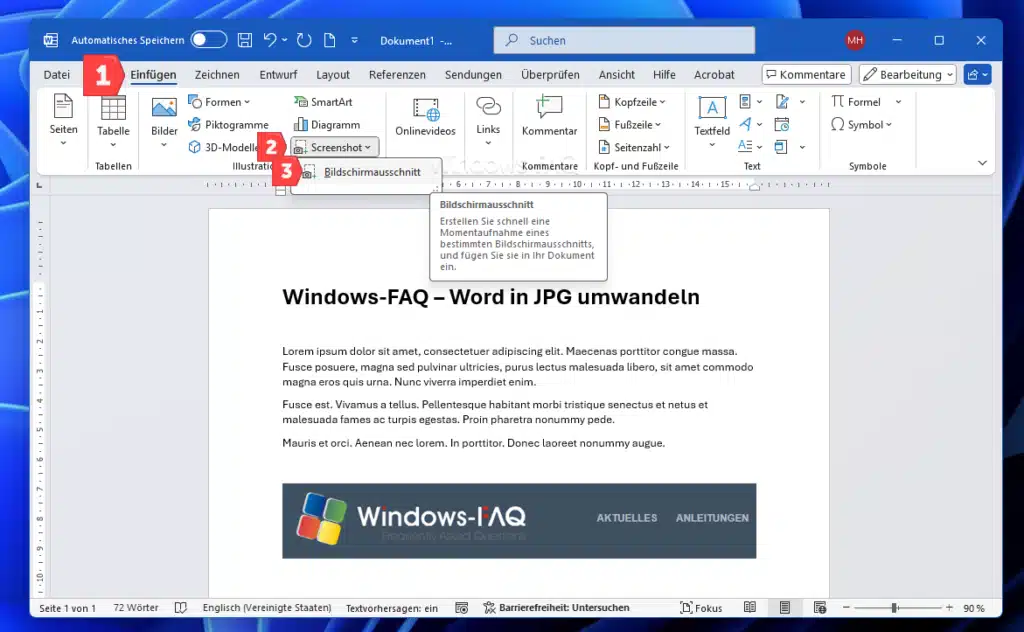Switch to the Sendungen tab

click(x=473, y=74)
